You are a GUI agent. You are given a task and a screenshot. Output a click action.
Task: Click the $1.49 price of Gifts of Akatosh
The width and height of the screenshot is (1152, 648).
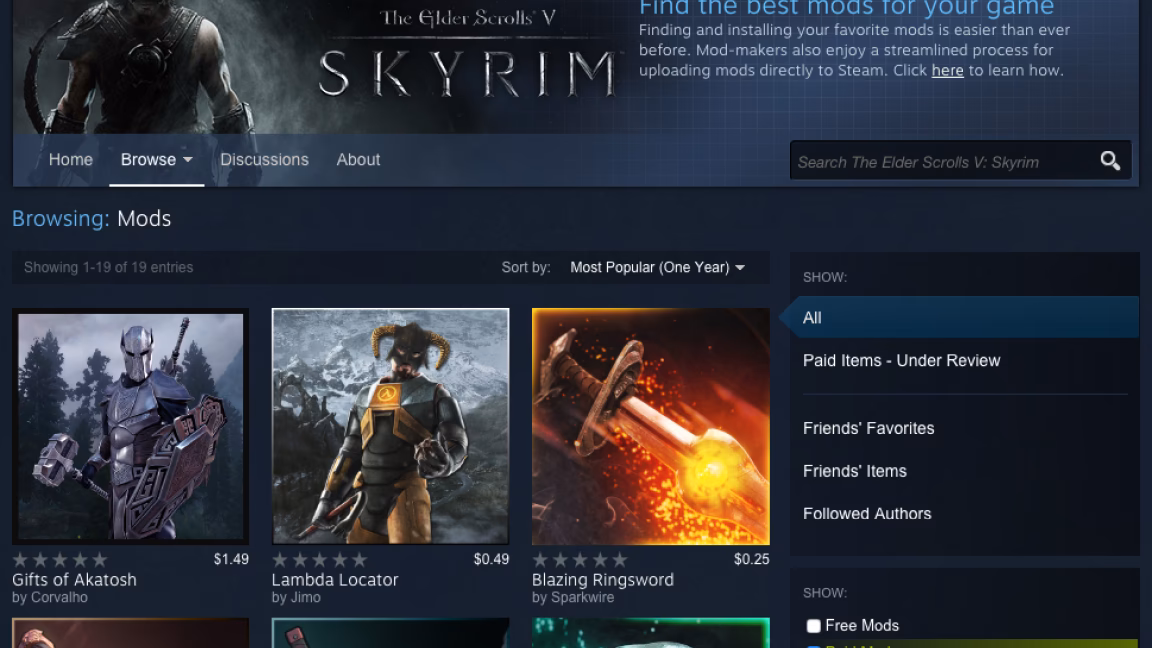pos(231,559)
